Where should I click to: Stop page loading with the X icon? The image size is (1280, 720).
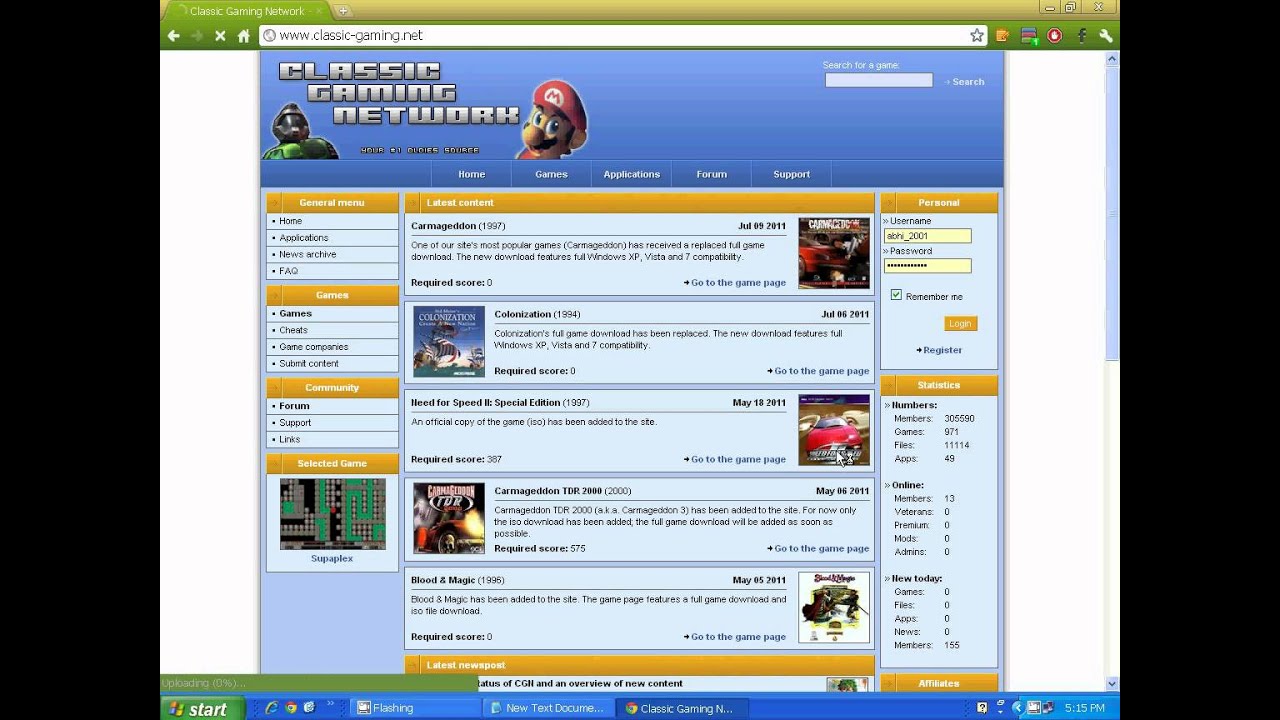point(220,36)
